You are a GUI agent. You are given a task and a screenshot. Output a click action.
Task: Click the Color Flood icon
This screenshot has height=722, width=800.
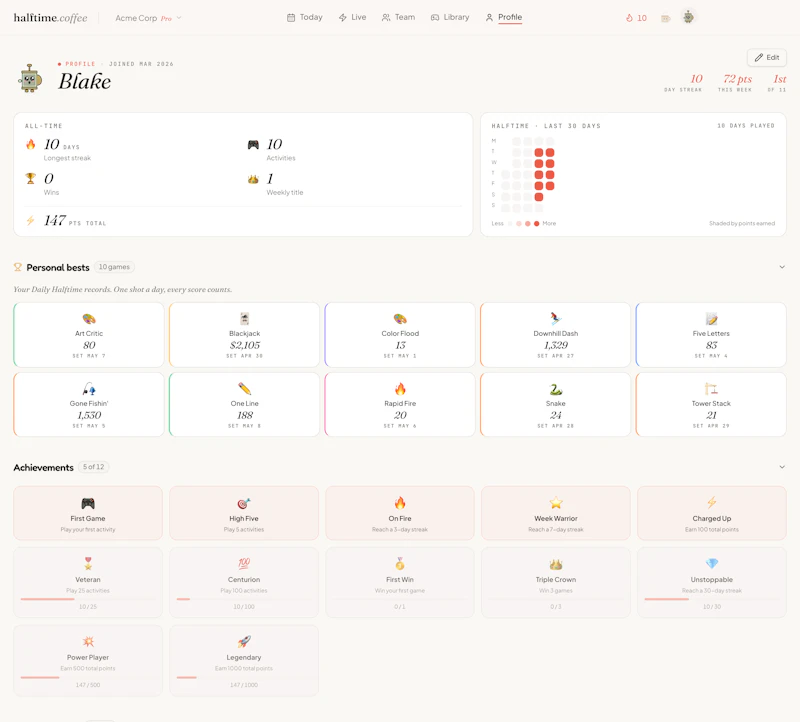pyautogui.click(x=400, y=319)
